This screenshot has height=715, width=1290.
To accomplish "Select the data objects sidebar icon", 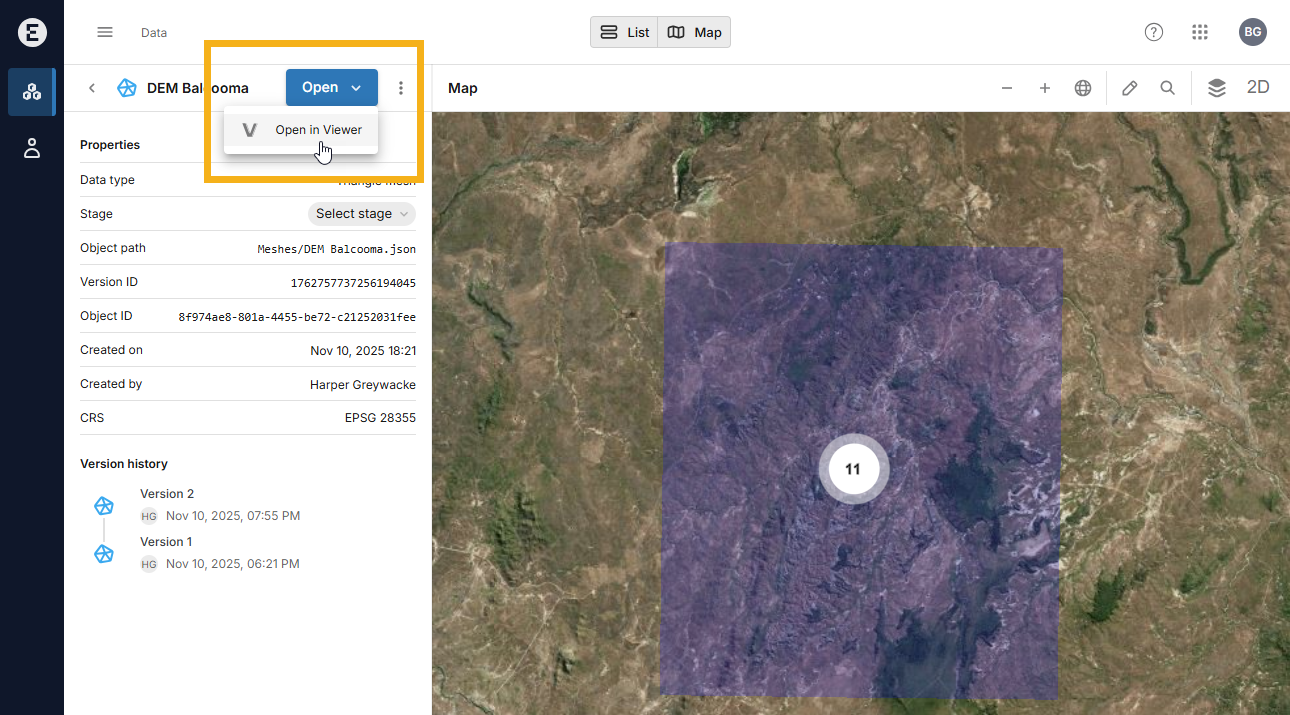I will point(32,92).
